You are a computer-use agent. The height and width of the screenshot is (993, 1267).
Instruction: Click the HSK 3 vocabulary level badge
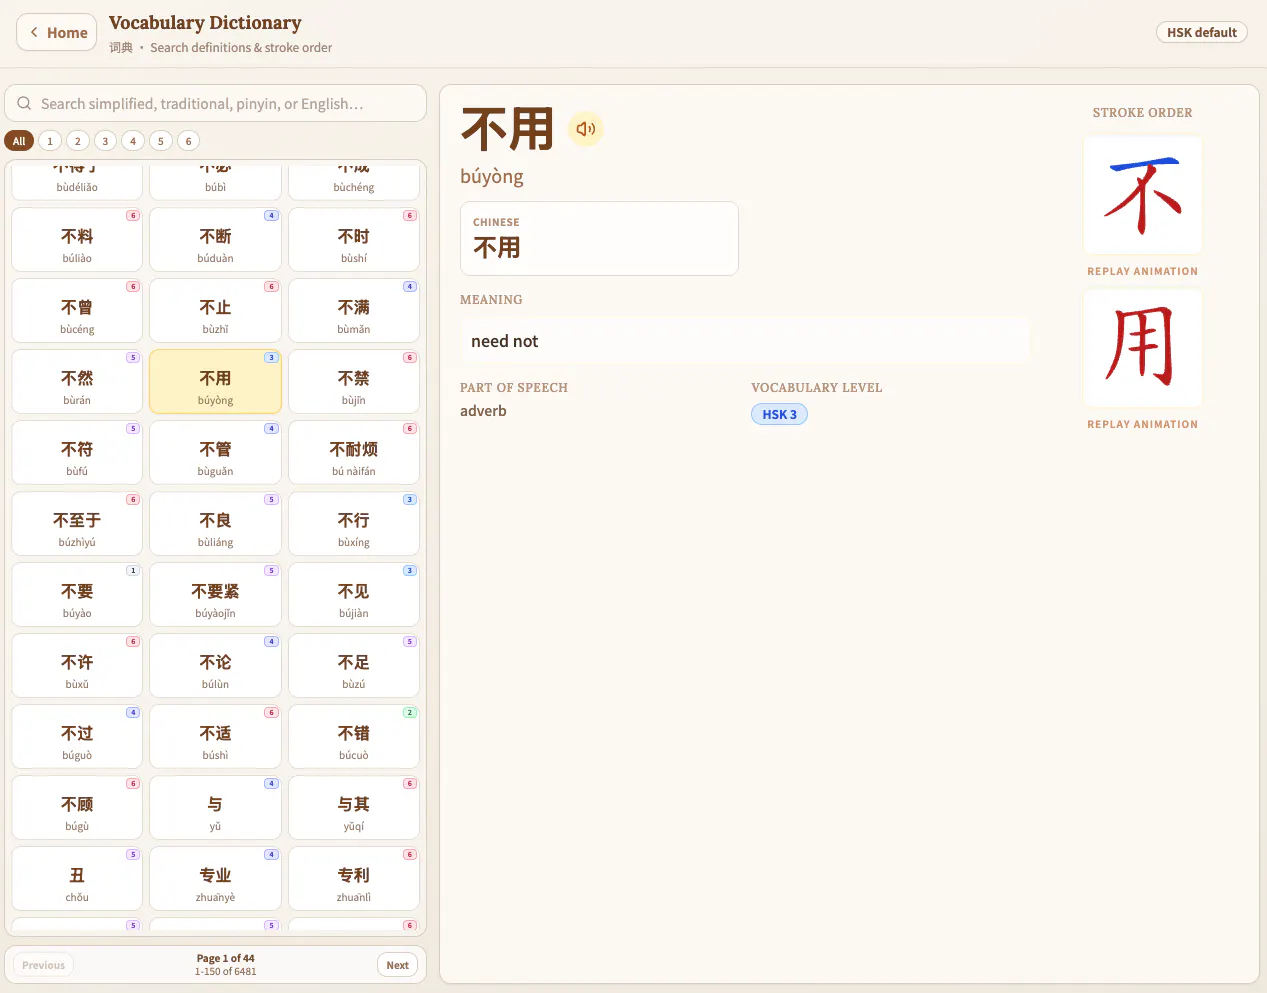coord(779,414)
